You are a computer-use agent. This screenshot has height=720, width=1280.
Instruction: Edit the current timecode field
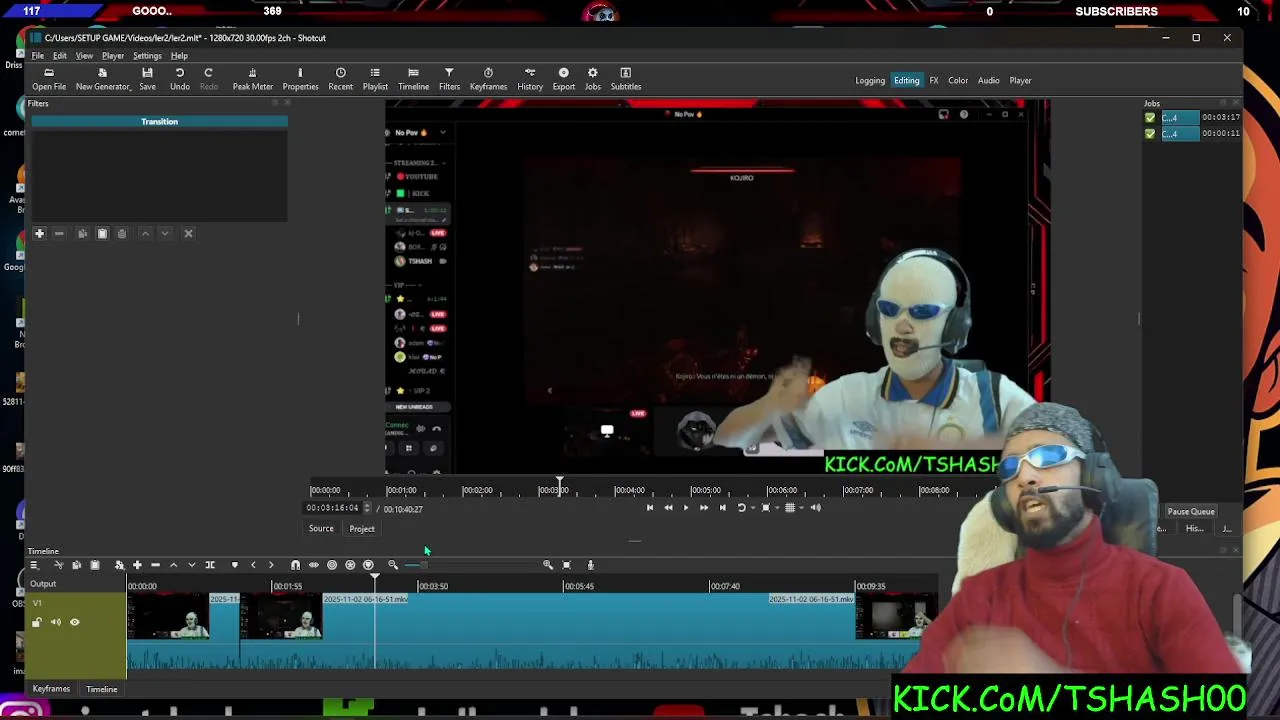click(334, 508)
